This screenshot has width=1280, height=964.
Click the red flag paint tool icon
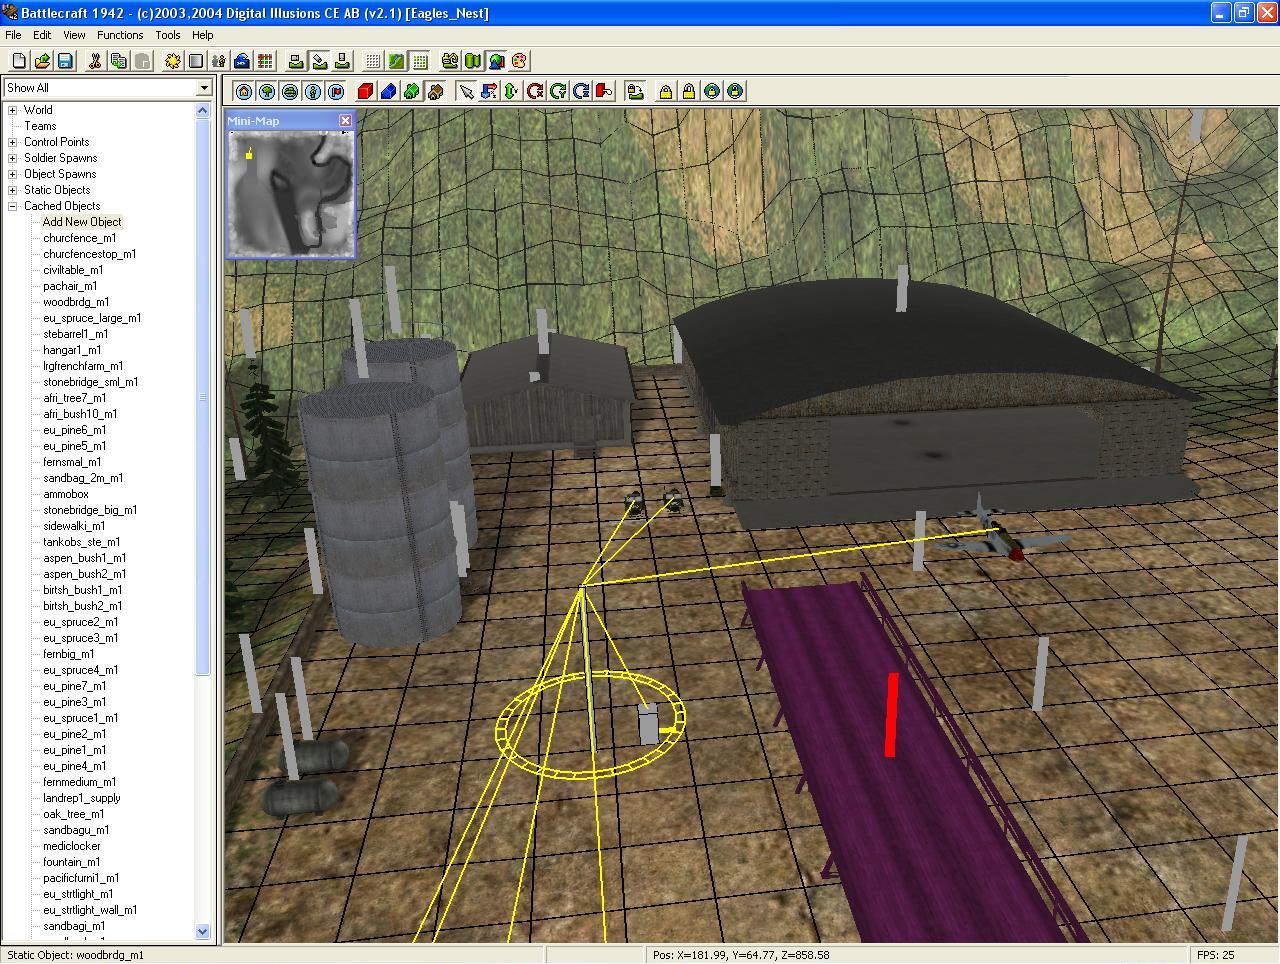(x=604, y=91)
